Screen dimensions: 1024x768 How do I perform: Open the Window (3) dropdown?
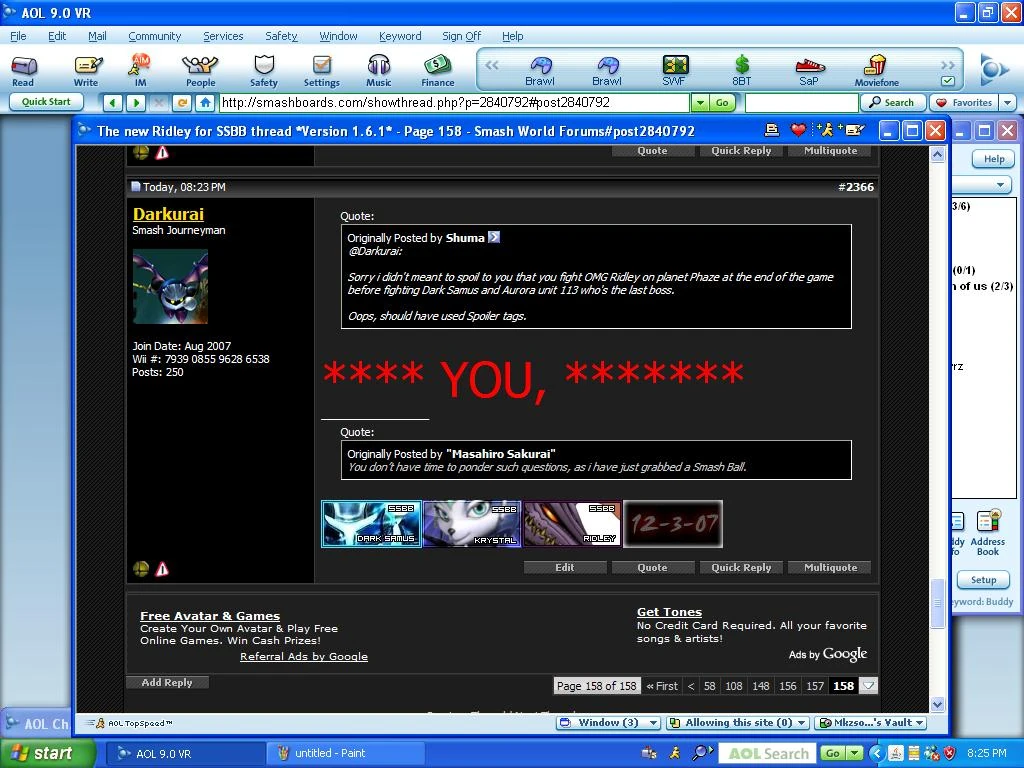(609, 722)
